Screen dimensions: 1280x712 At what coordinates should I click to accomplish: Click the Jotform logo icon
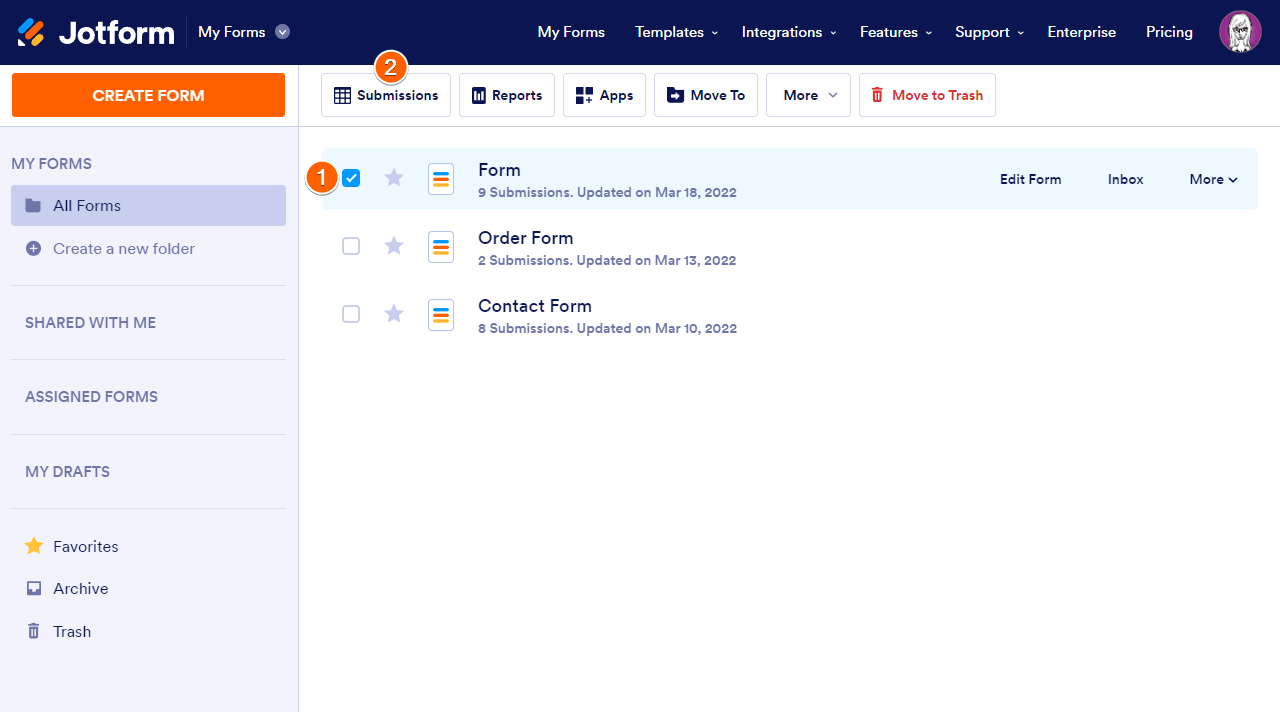[31, 32]
